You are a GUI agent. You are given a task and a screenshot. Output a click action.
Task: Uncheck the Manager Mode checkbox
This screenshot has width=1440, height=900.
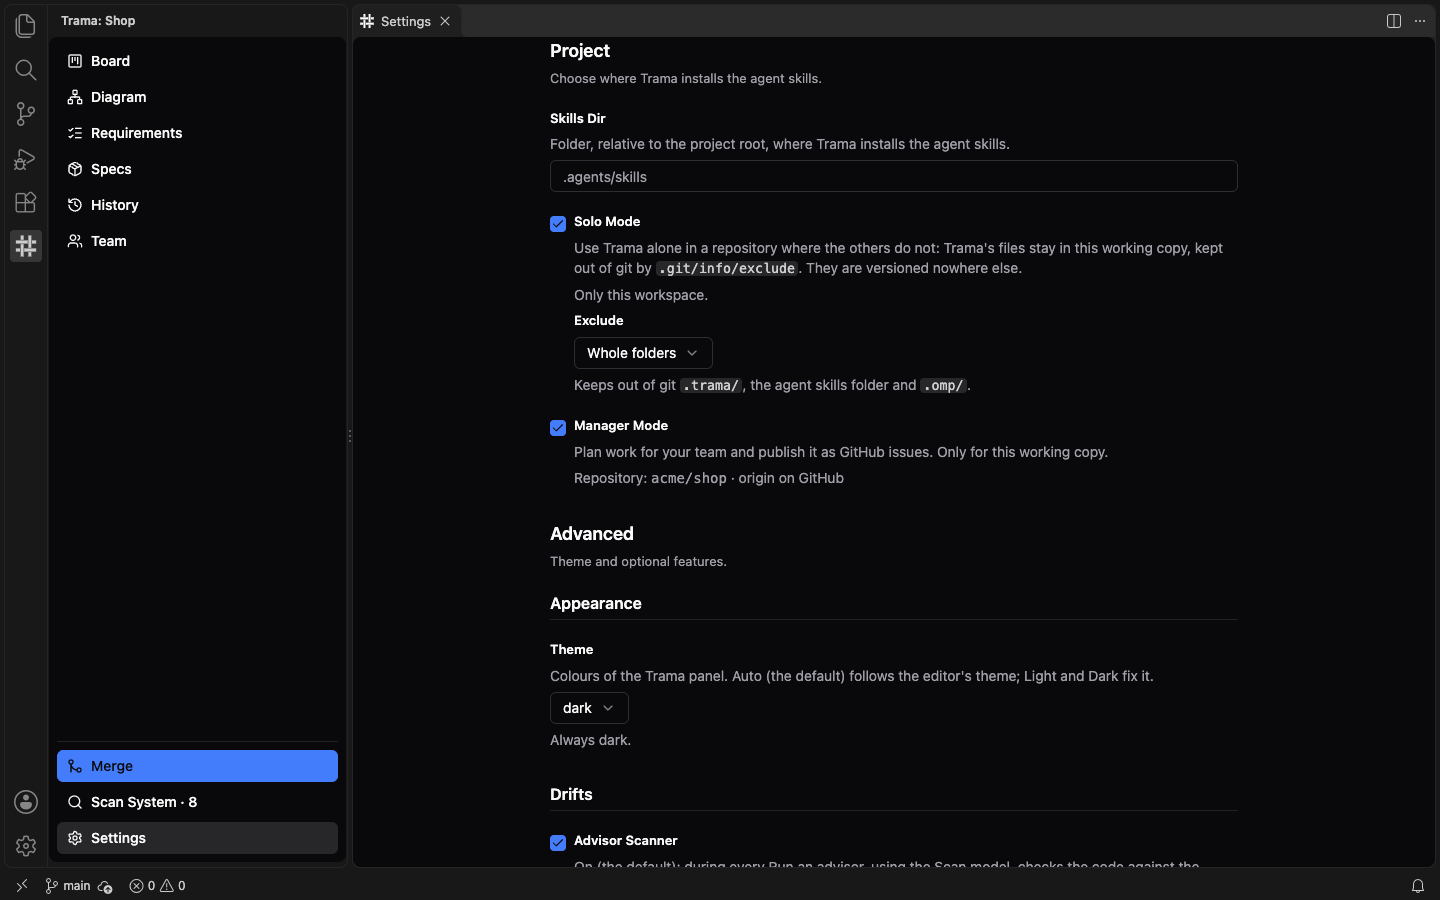[558, 428]
